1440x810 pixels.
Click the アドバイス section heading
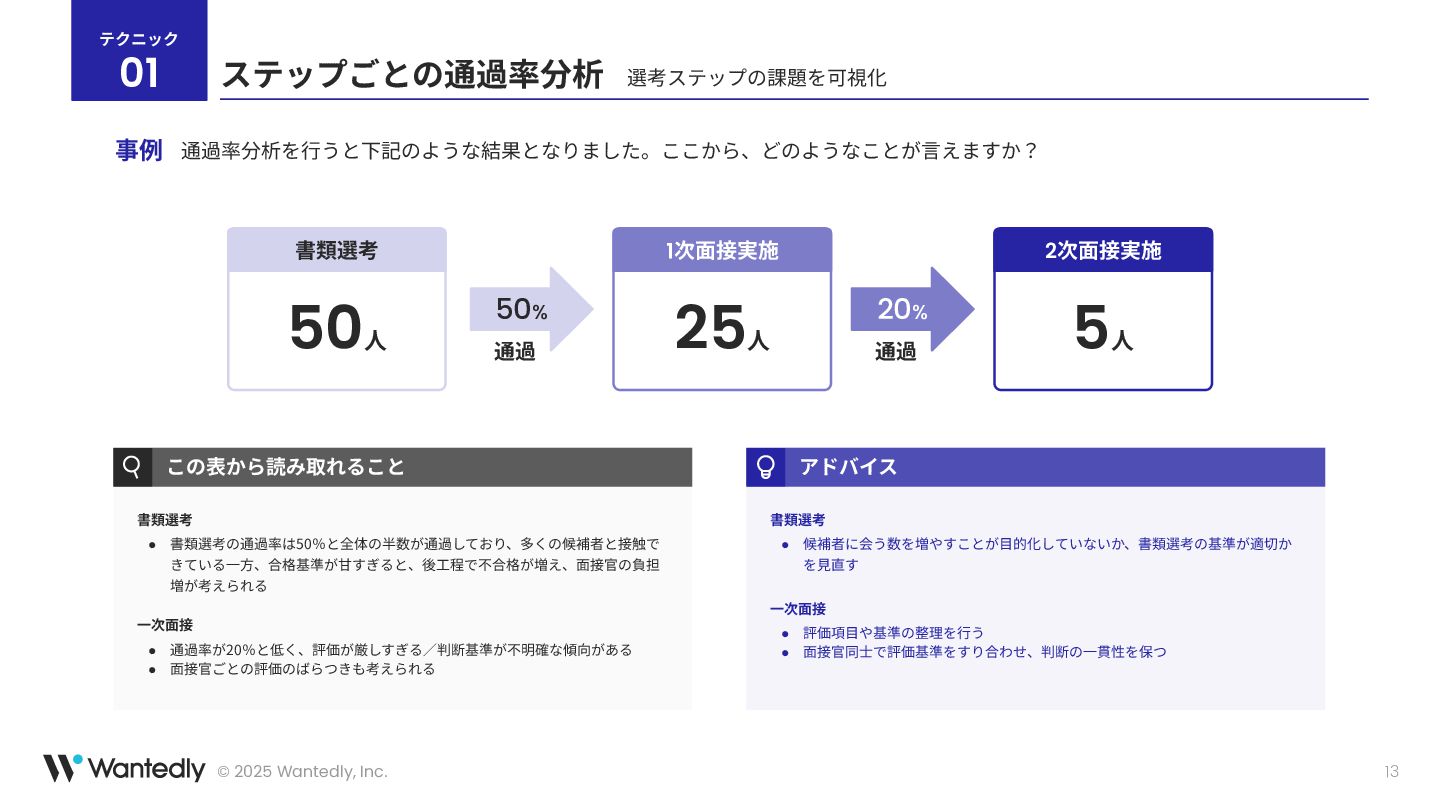click(848, 467)
